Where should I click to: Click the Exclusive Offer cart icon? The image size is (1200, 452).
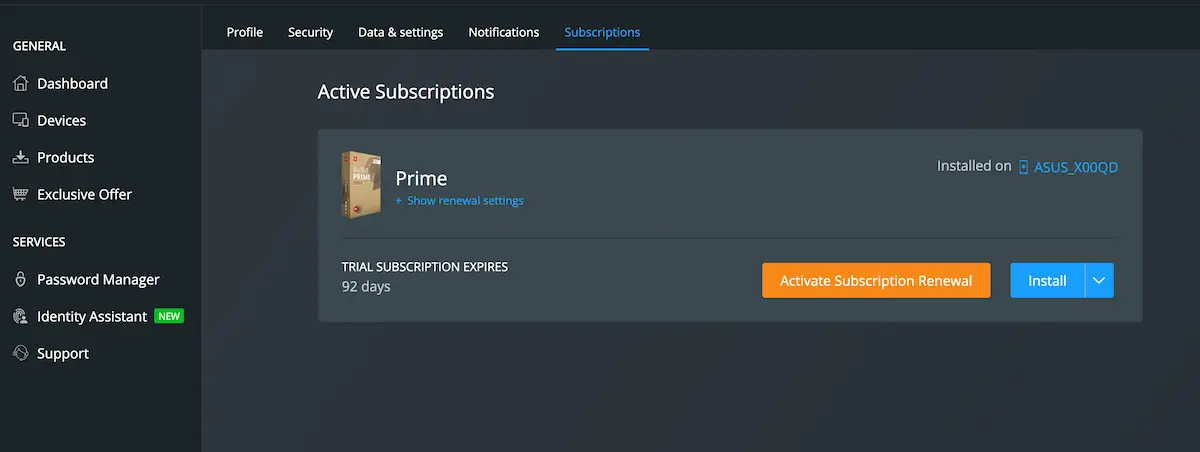pyautogui.click(x=20, y=194)
